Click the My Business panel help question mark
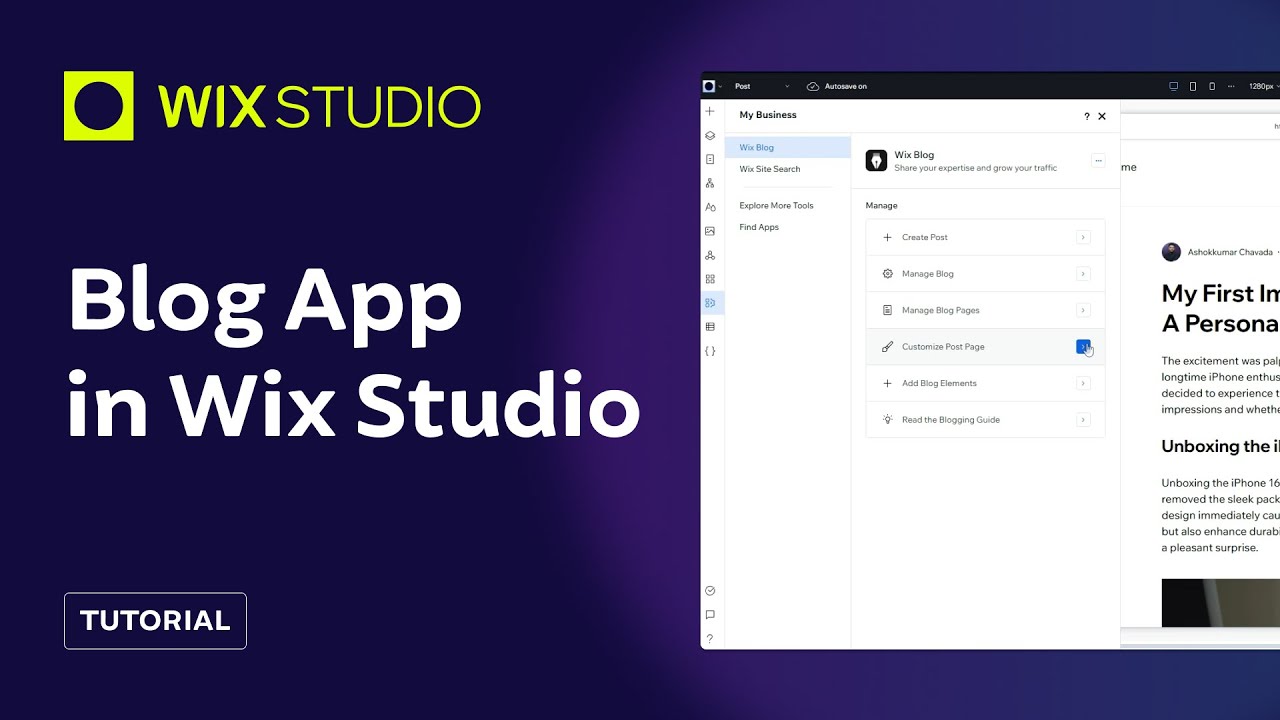The height and width of the screenshot is (720, 1280). [x=1087, y=116]
